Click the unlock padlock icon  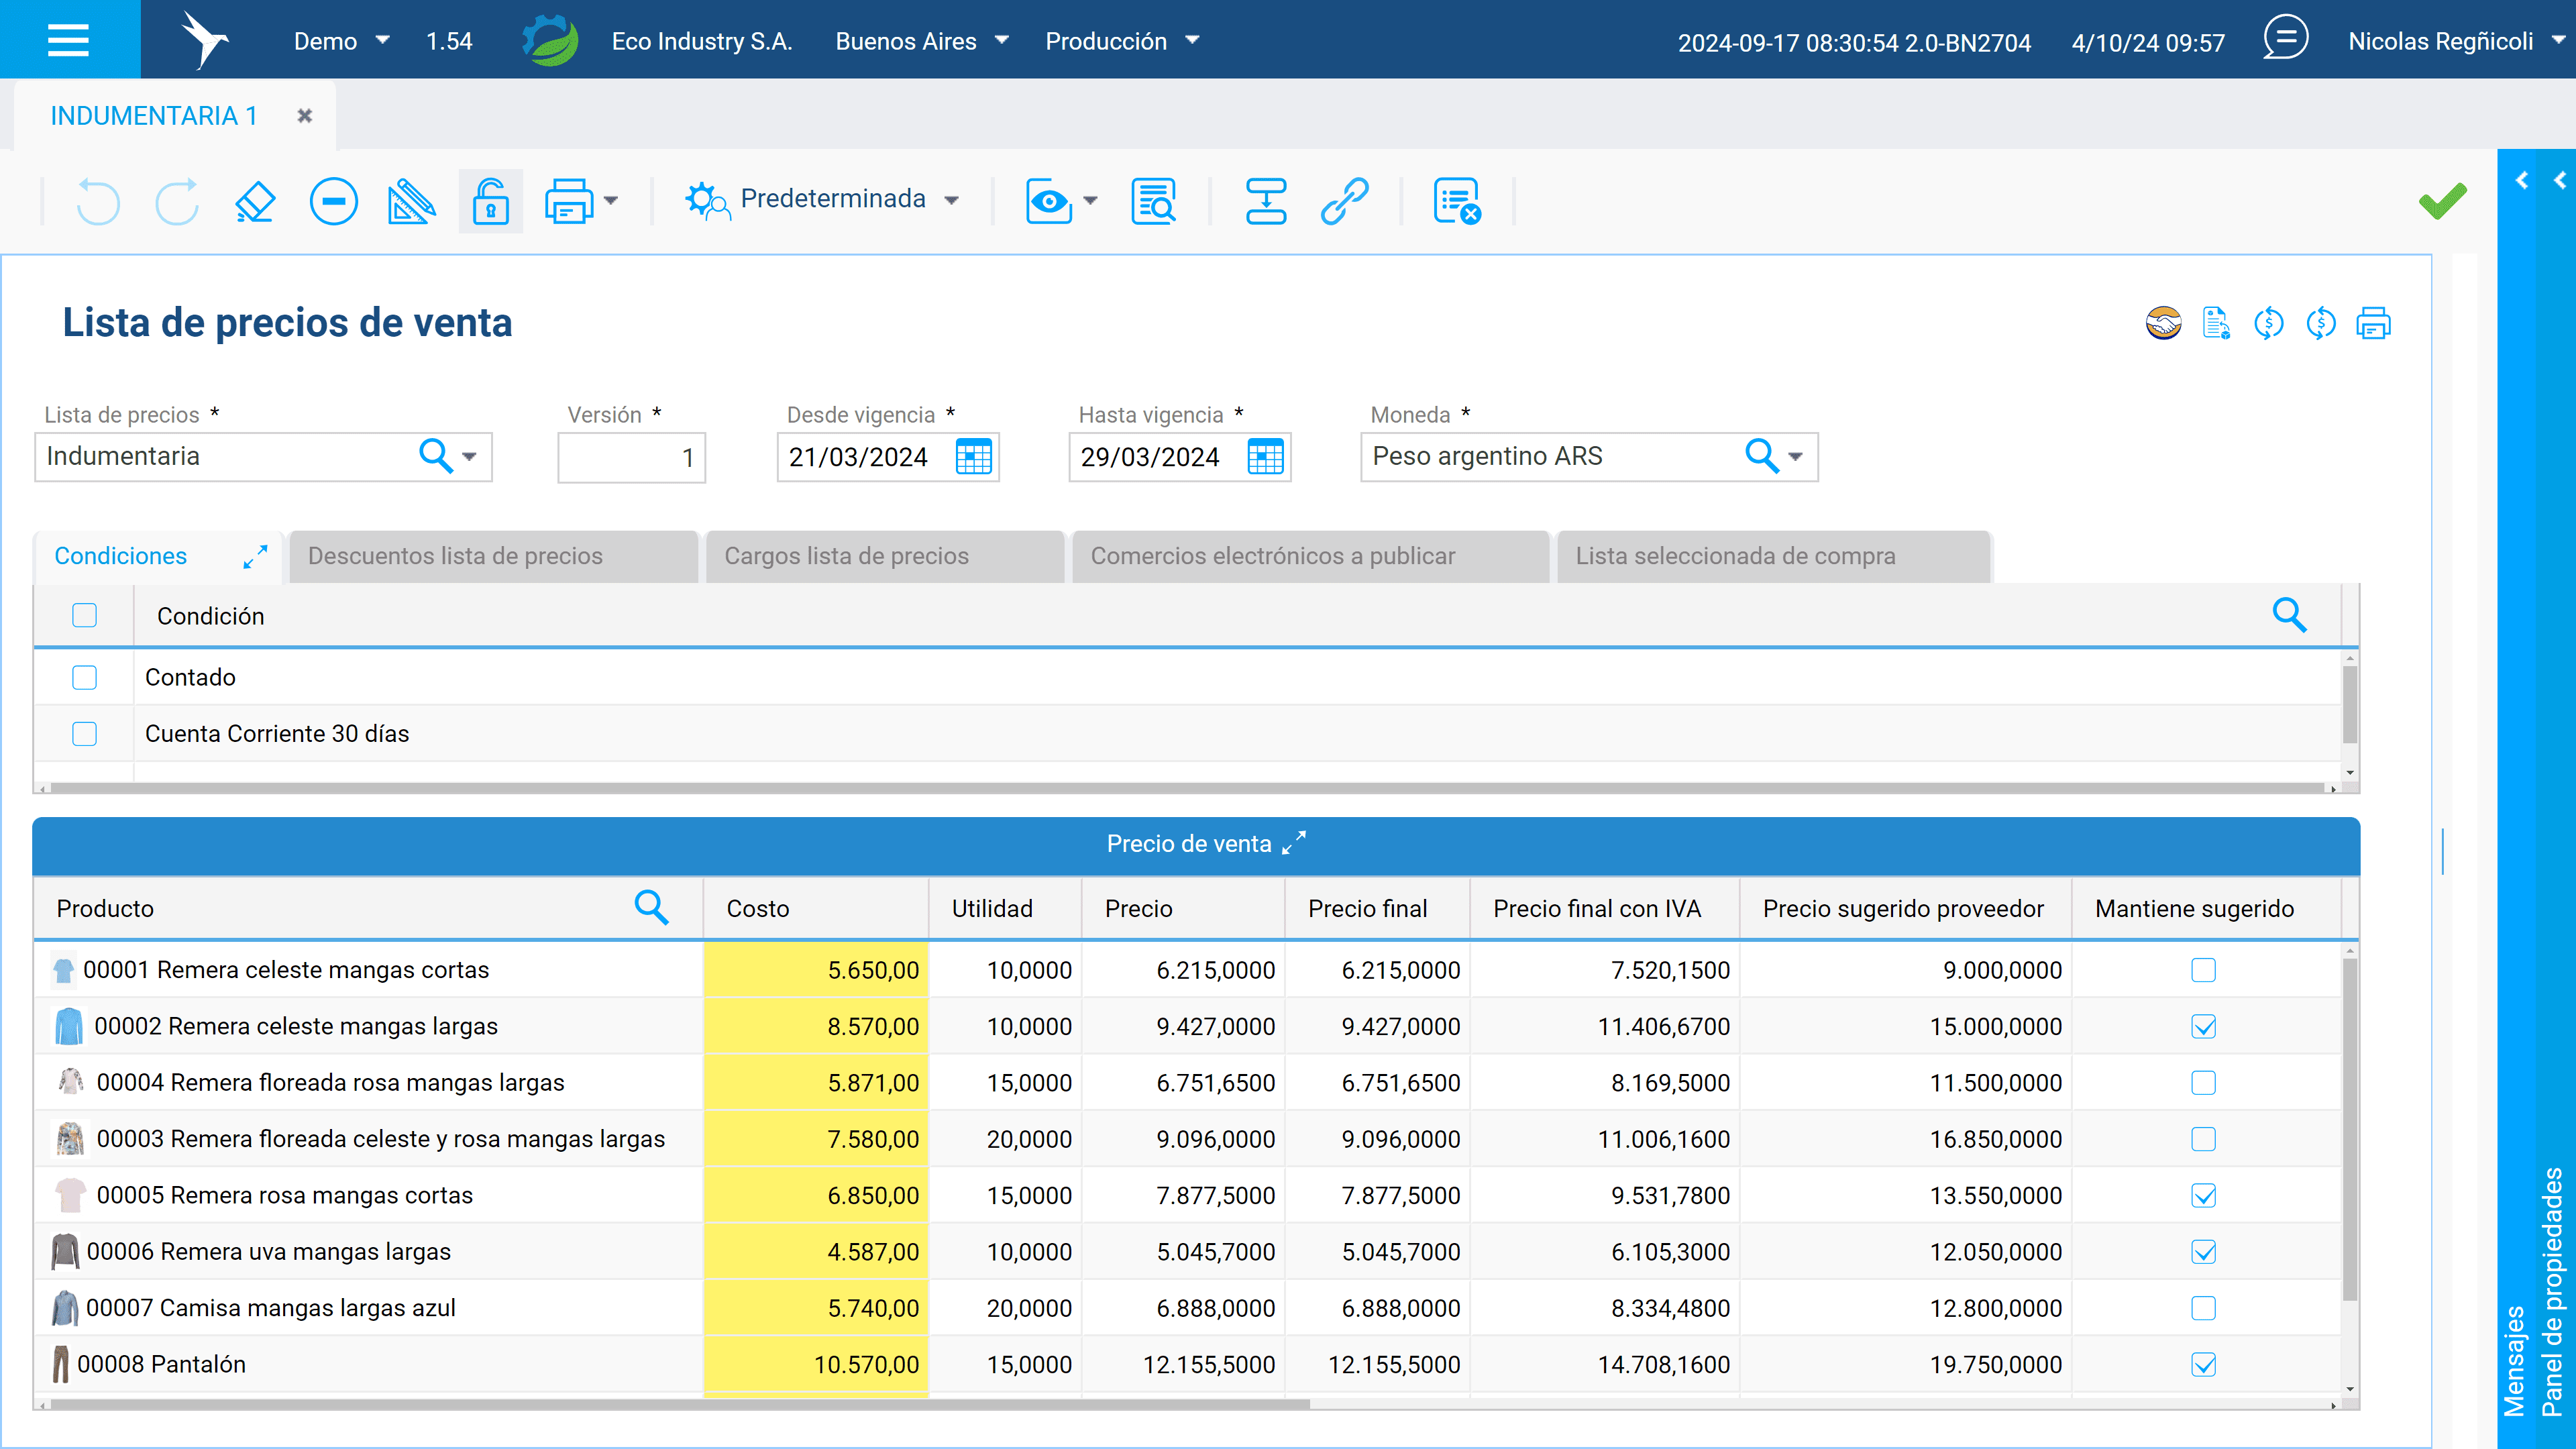pos(490,202)
